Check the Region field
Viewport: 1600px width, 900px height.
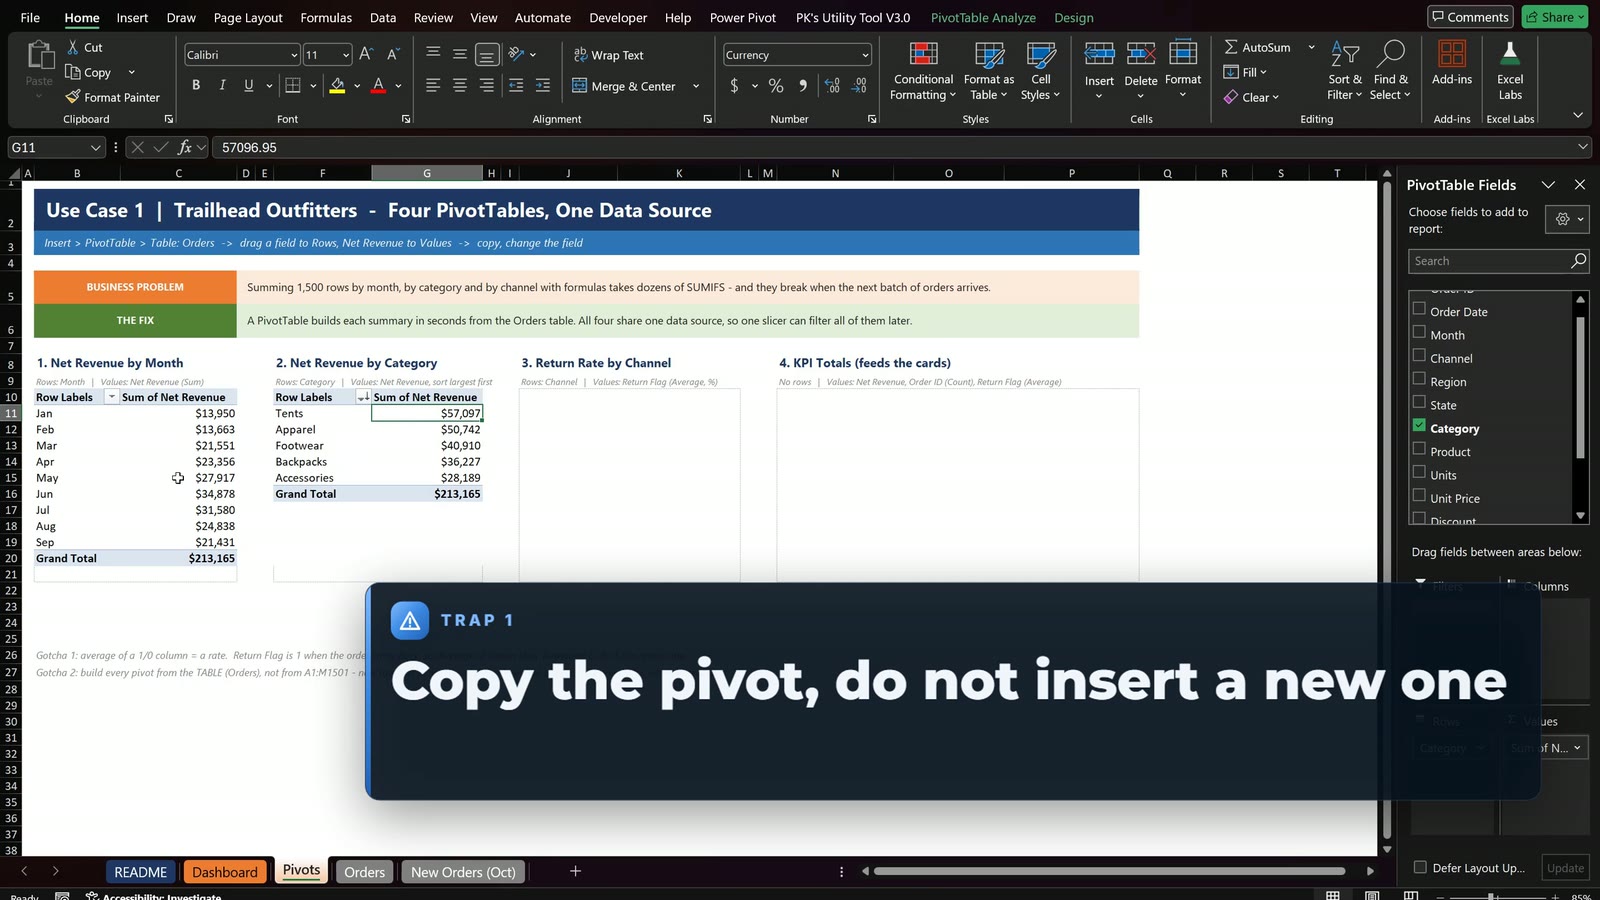click(1419, 379)
